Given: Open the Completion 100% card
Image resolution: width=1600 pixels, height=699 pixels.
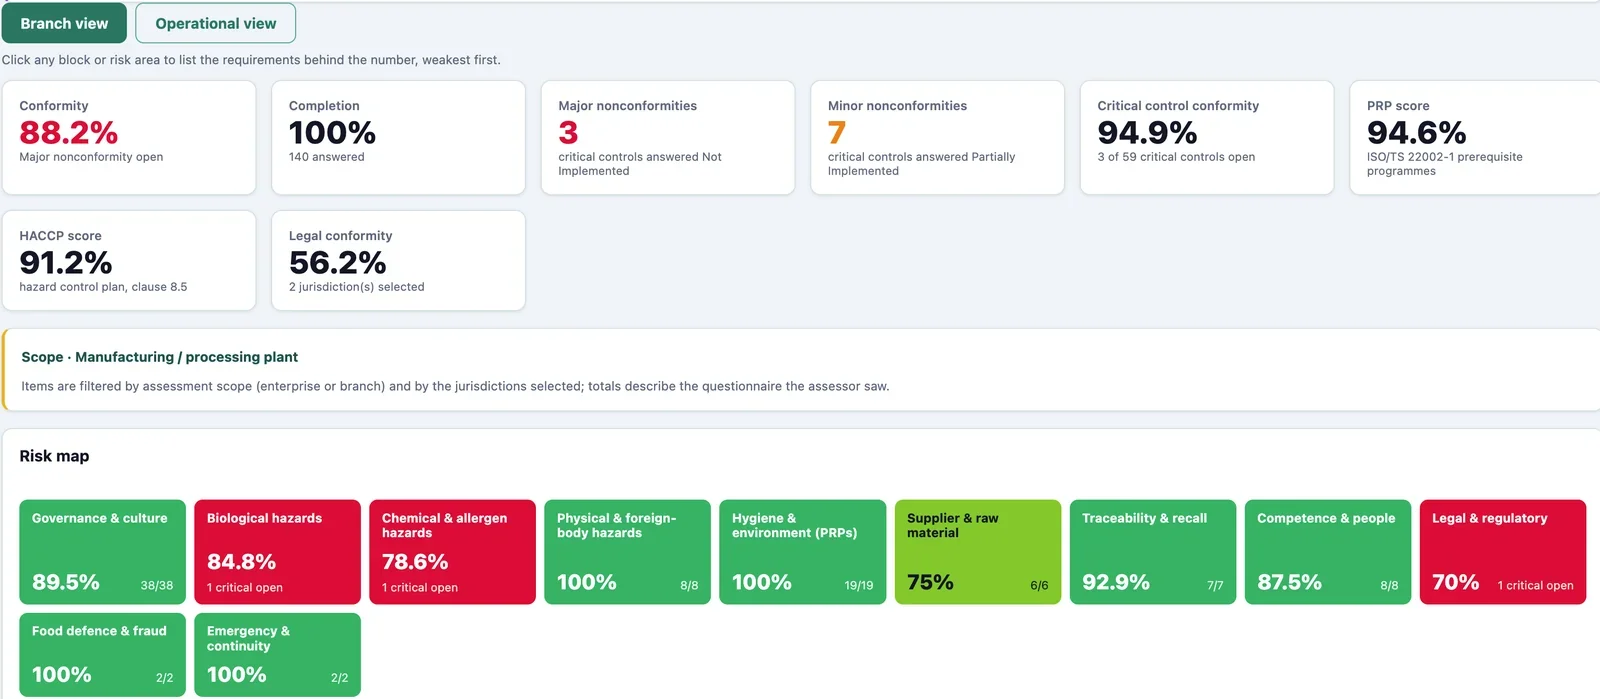Looking at the screenshot, I should click(398, 138).
